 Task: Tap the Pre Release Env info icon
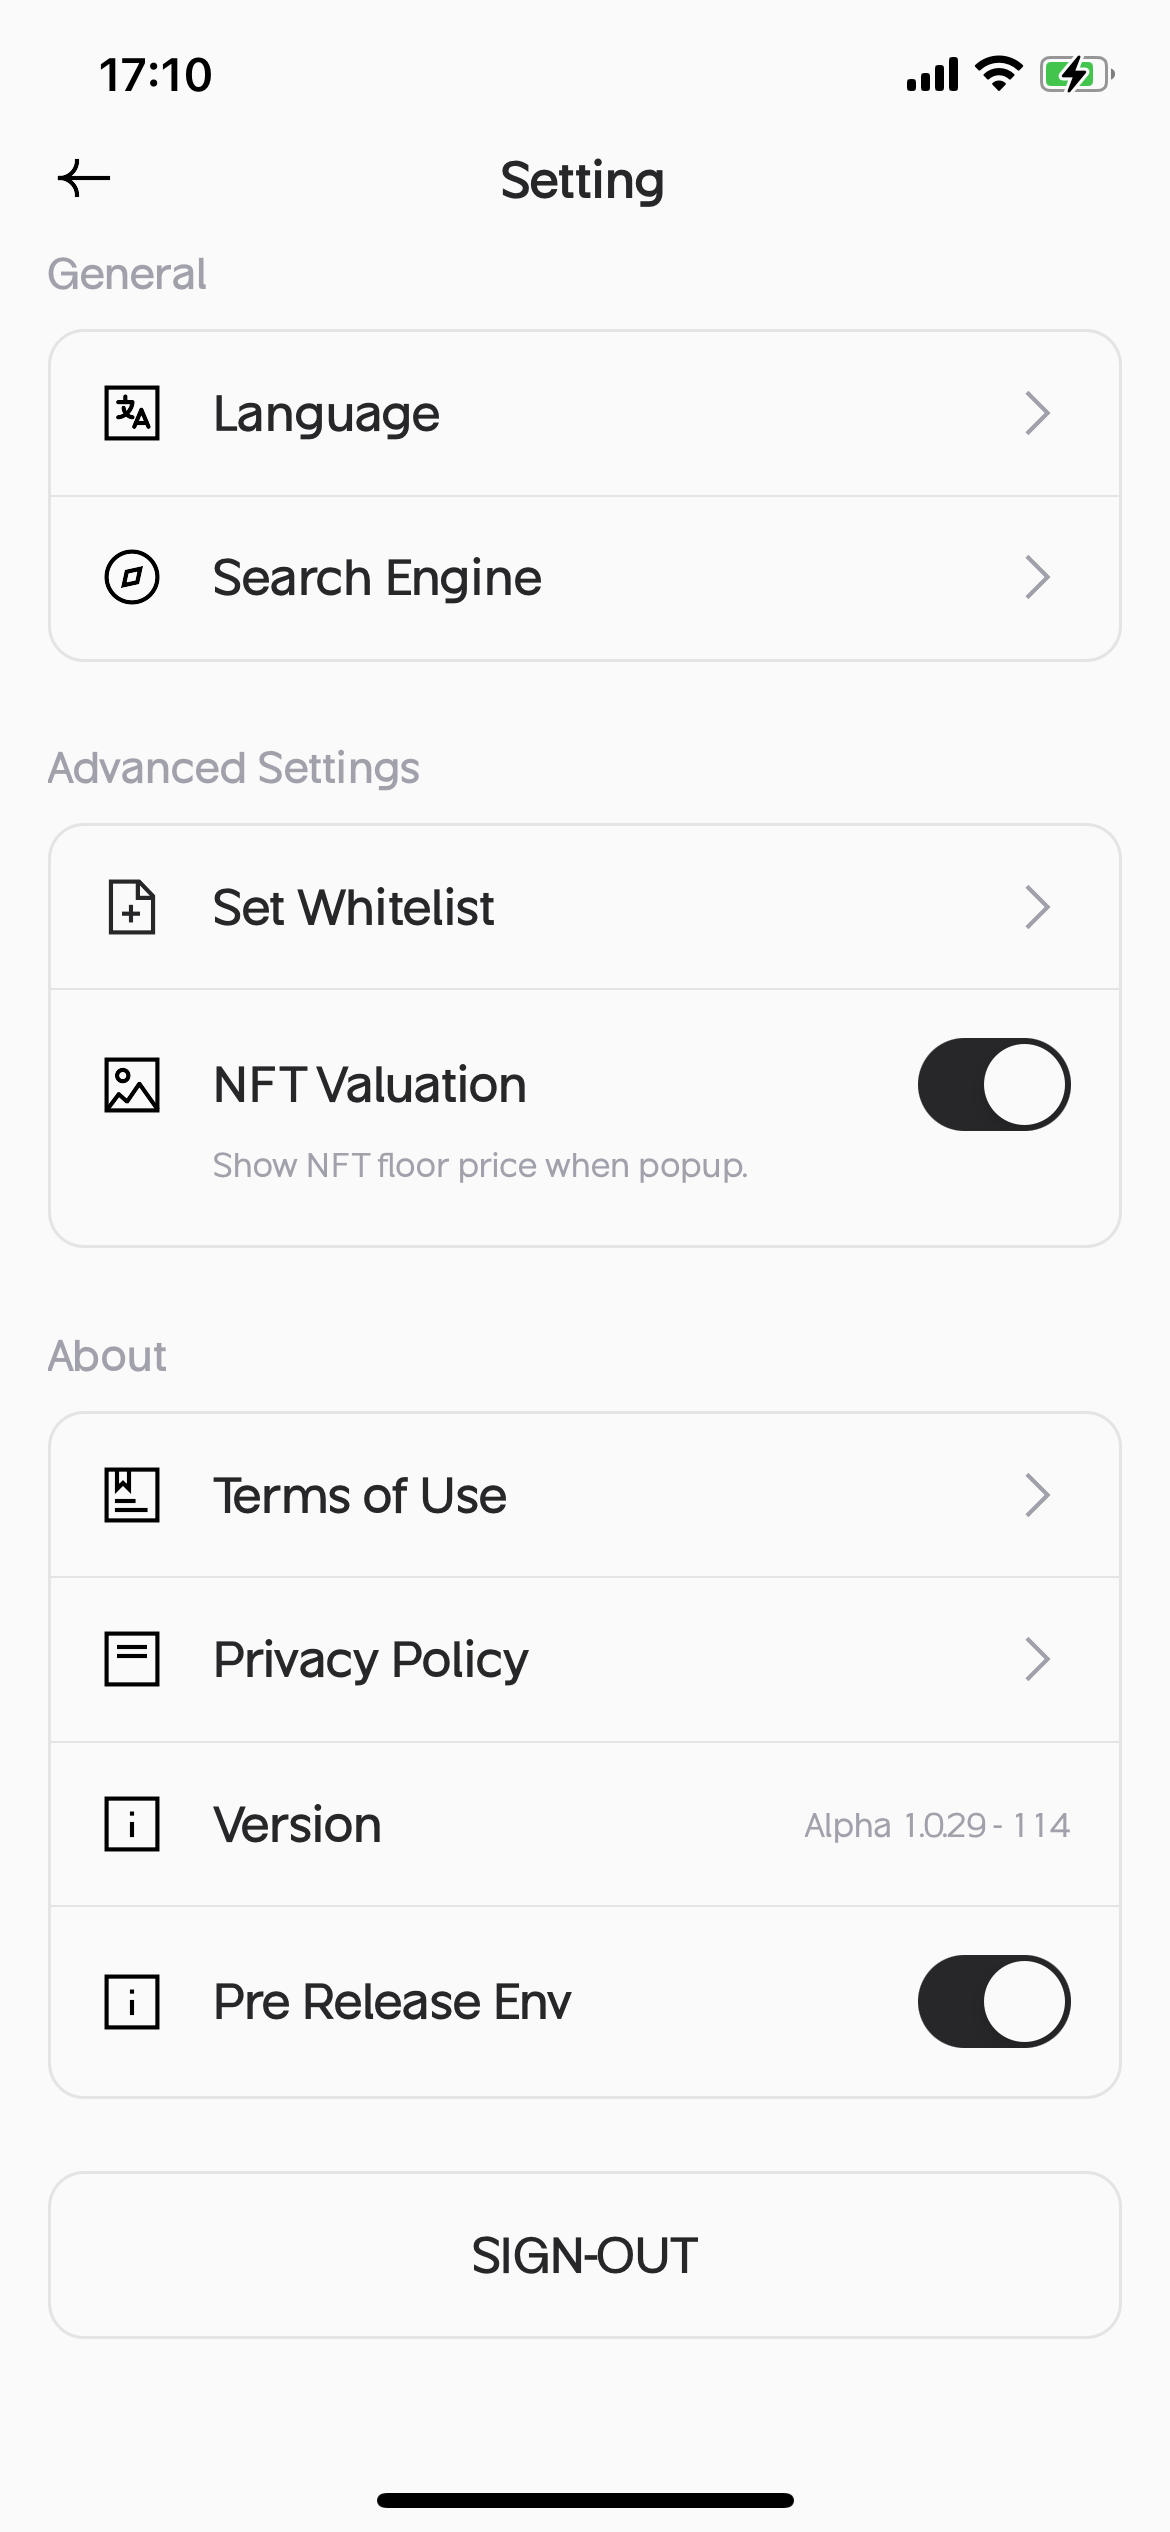tap(132, 2002)
